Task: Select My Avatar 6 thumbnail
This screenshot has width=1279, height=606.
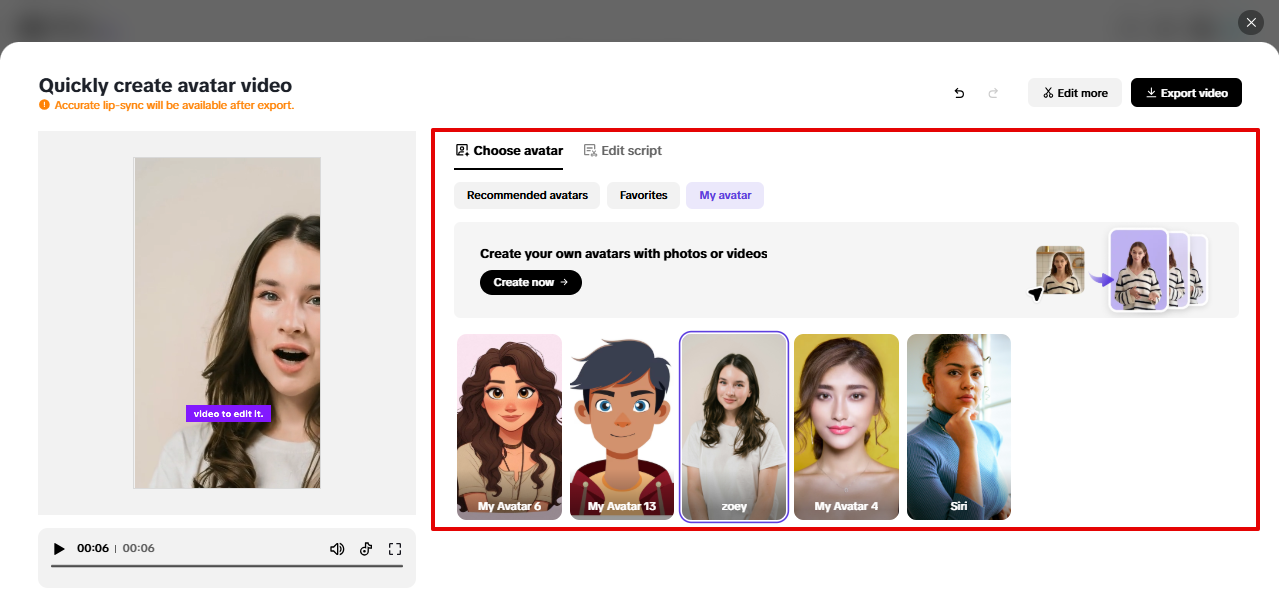Action: coord(509,426)
